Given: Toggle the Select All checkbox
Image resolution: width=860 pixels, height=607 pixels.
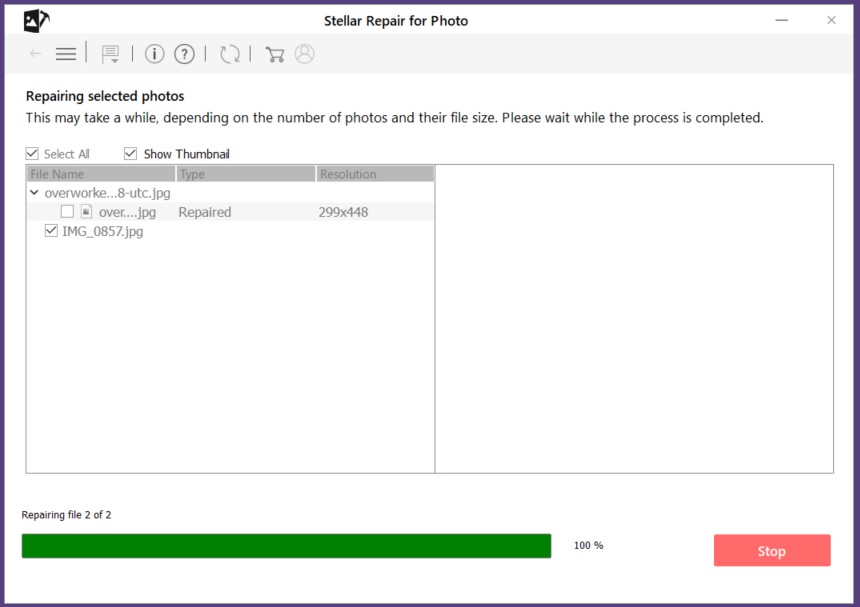Looking at the screenshot, I should click(x=32, y=154).
